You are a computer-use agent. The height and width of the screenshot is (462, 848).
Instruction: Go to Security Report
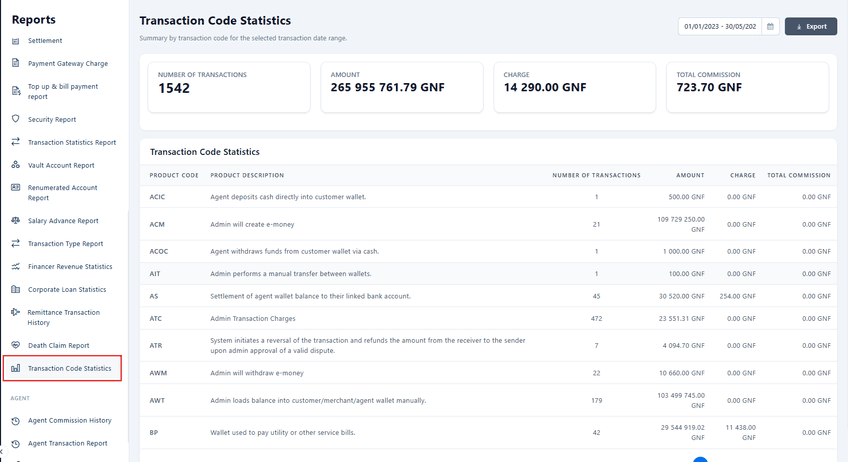pos(52,120)
